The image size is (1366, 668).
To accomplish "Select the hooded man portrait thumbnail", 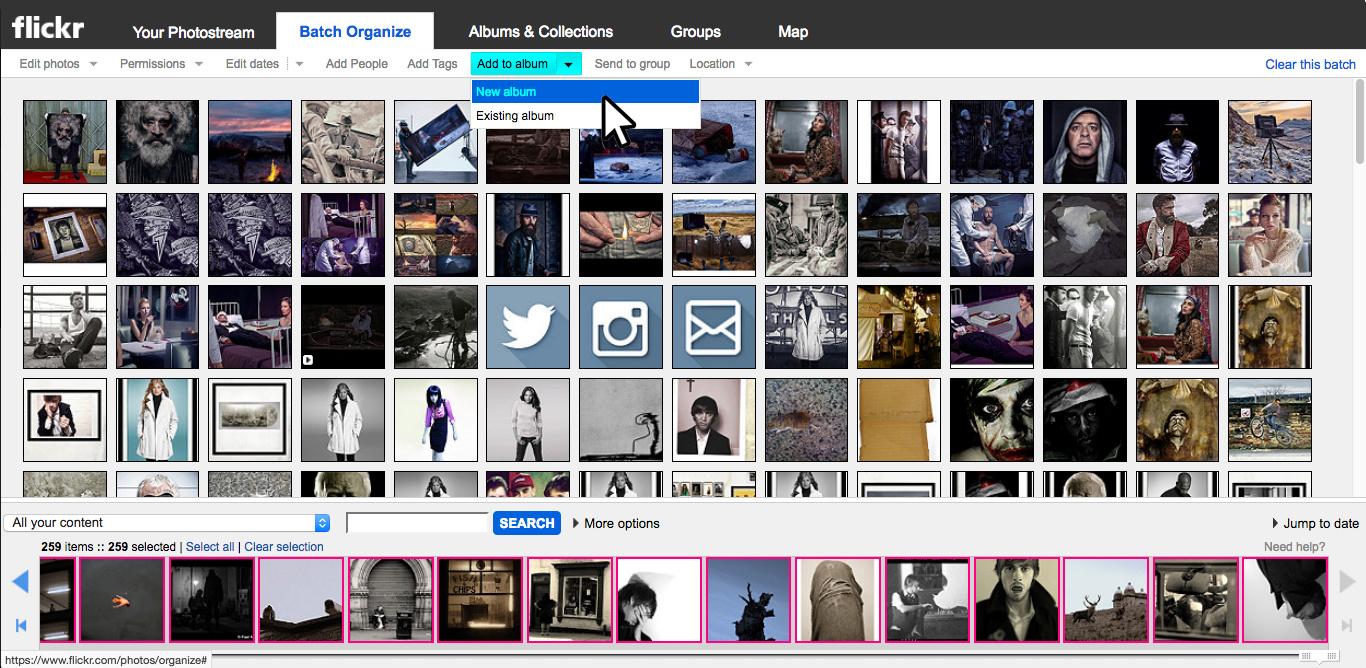I will (x=1085, y=141).
